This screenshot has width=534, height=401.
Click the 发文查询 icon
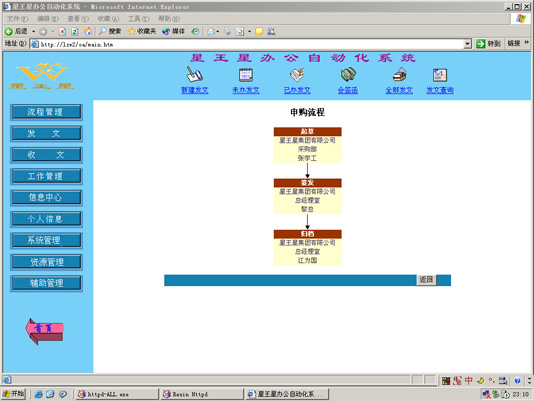coord(440,75)
